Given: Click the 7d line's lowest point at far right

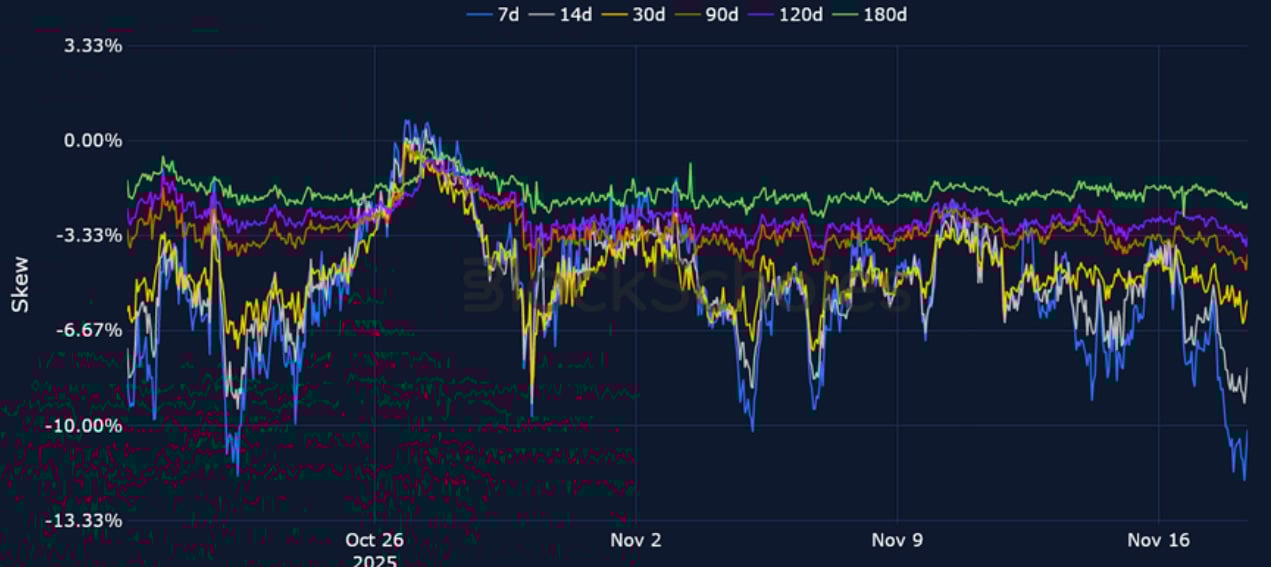Looking at the screenshot, I should pos(1243,479).
